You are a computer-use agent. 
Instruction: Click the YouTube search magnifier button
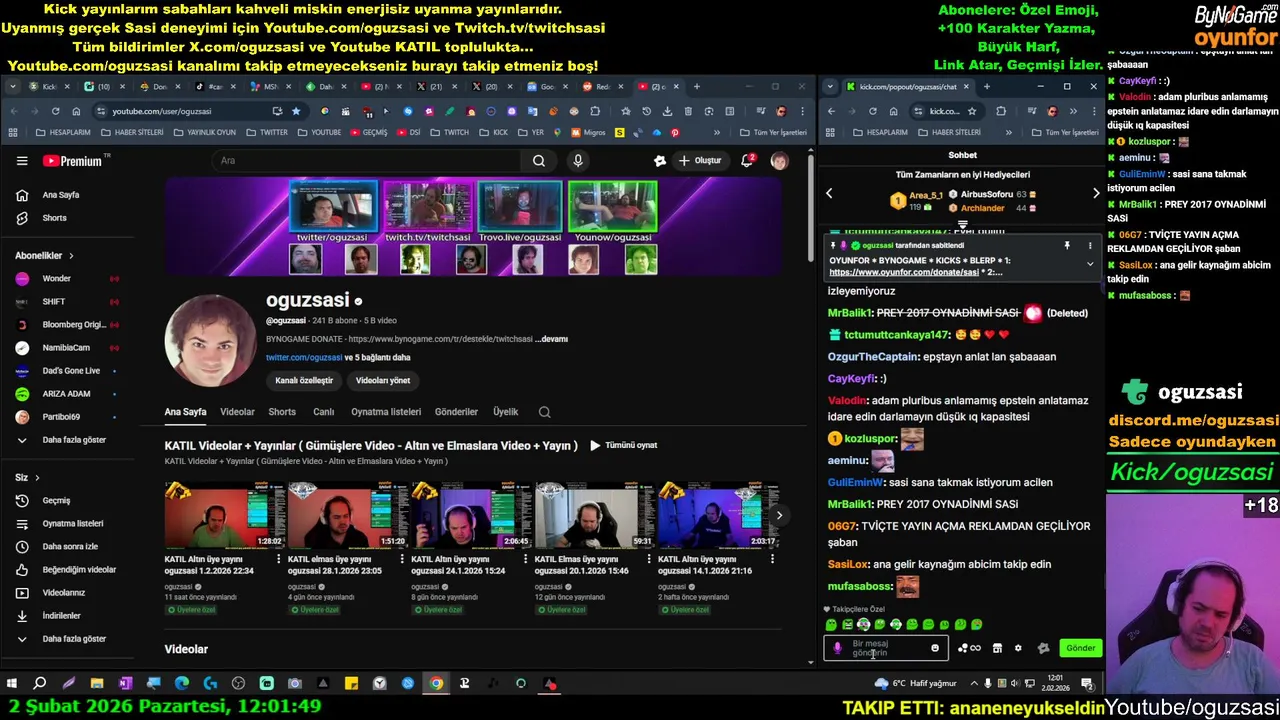click(x=539, y=161)
